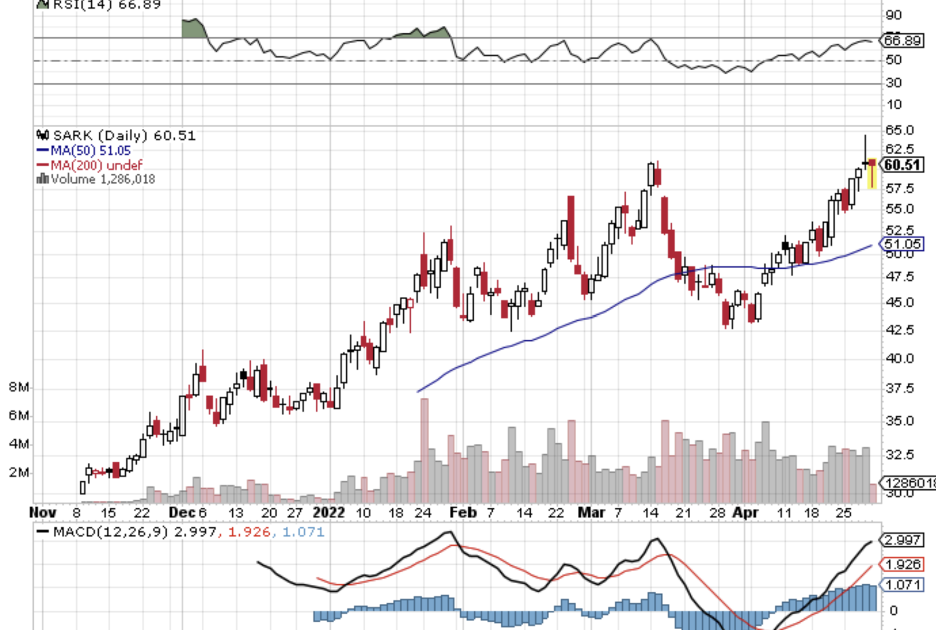936x630 pixels.
Task: Click the 2.997 MACD value tag on right
Action: click(x=902, y=540)
